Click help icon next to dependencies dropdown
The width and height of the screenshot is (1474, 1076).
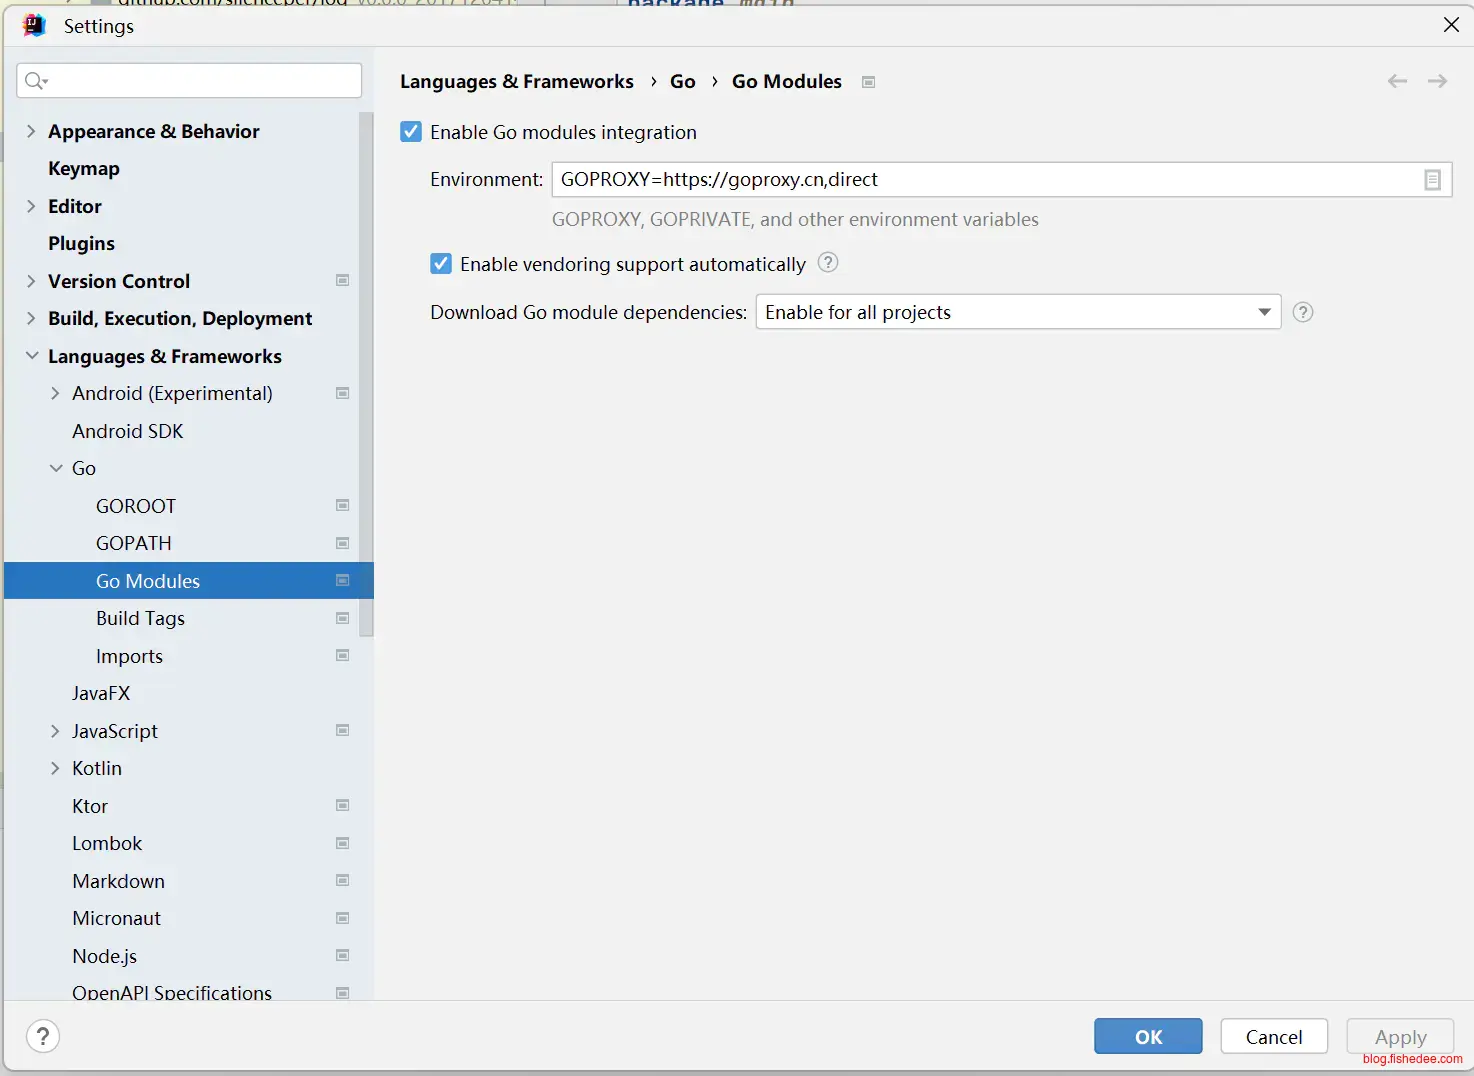coord(1302,312)
